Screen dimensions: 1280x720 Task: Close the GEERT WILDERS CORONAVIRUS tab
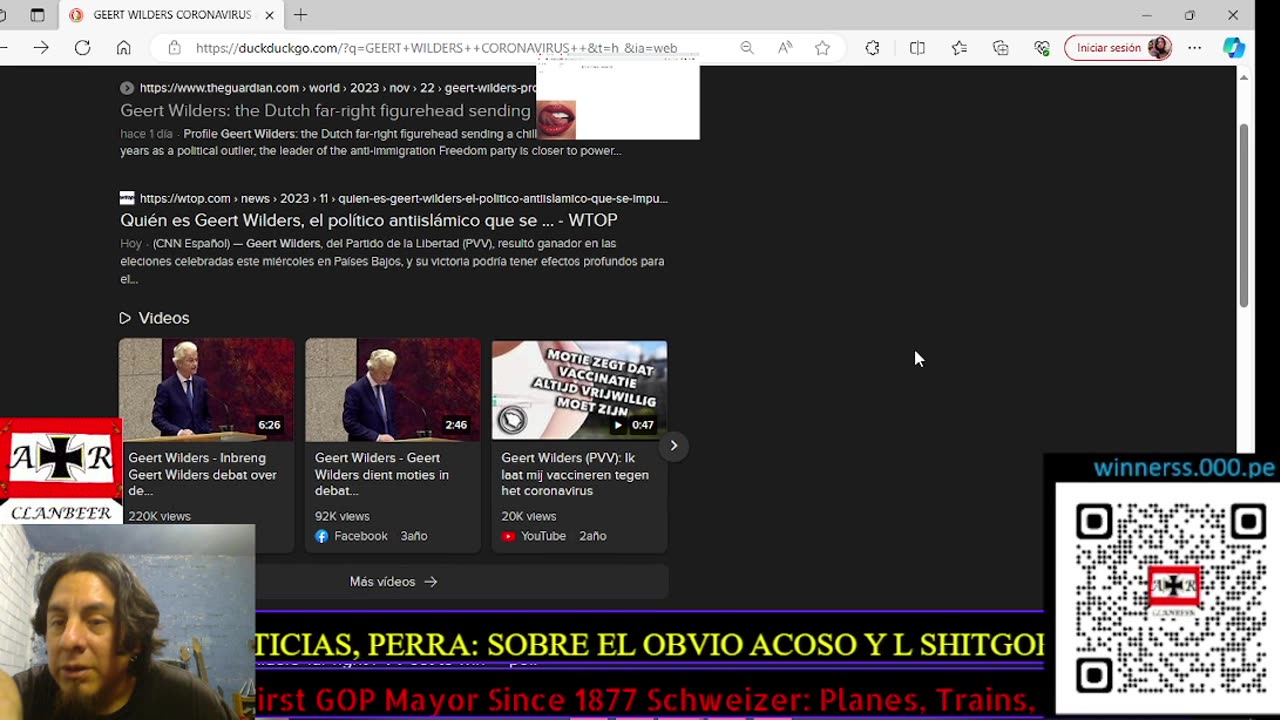(x=269, y=15)
